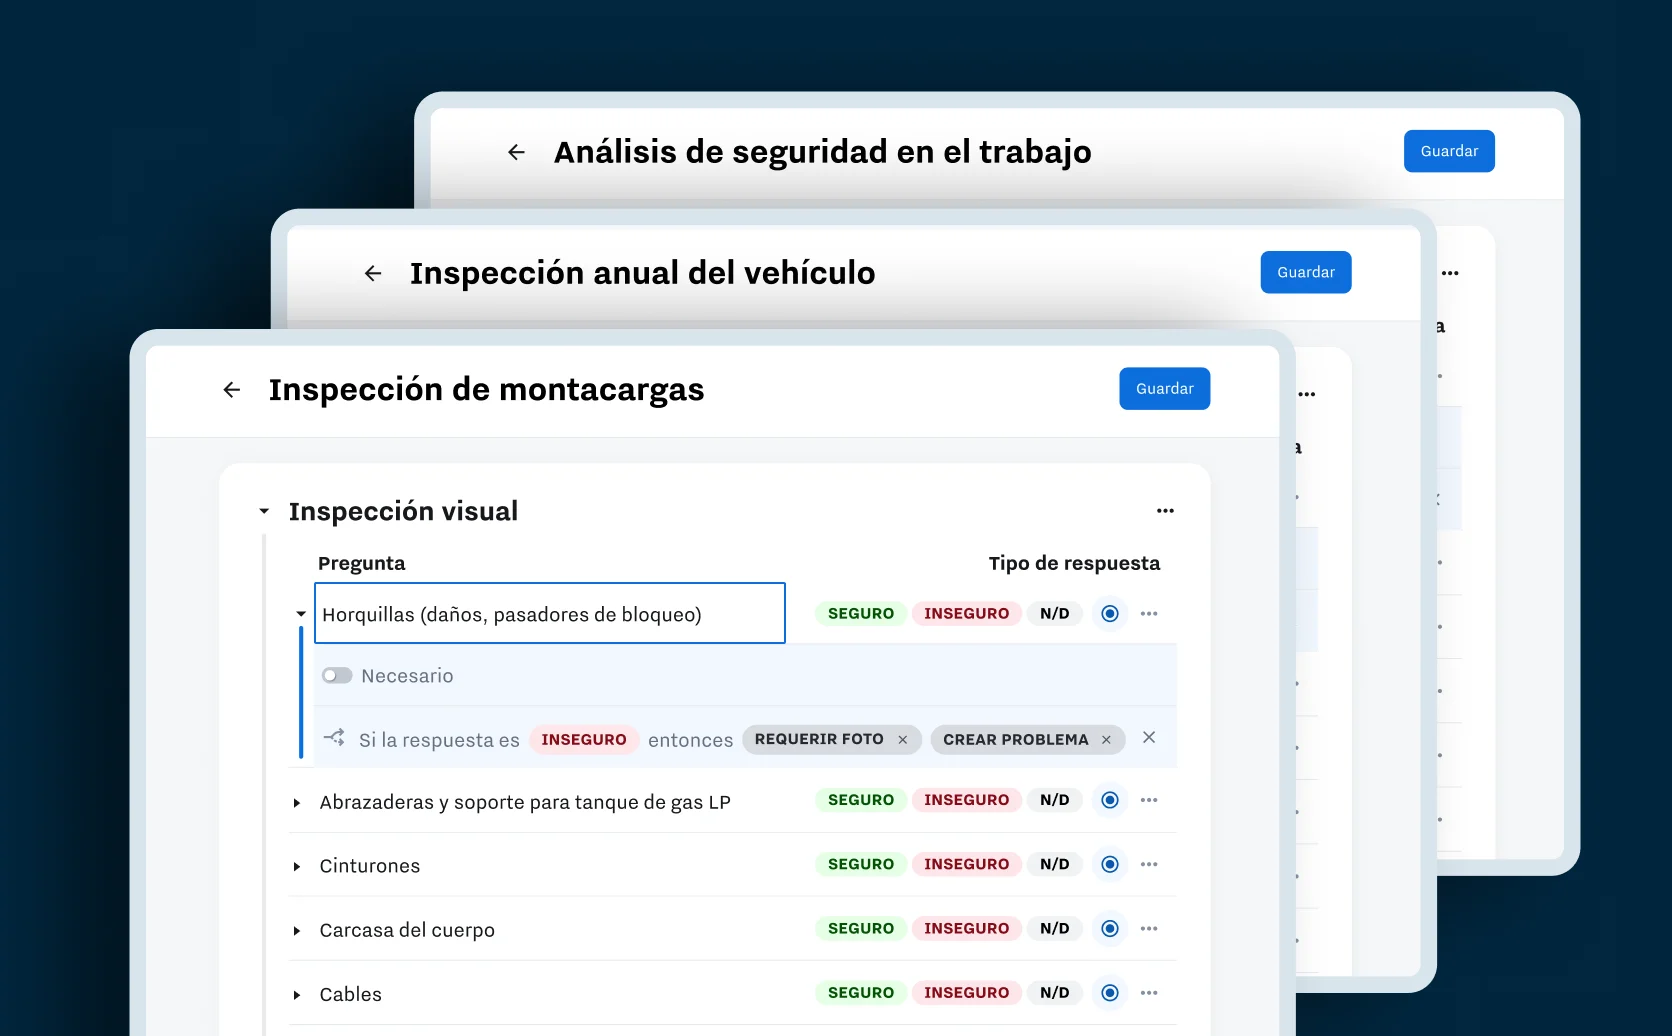Click the Tipo de respuesta column header
Screen dimensions: 1672x1036
pyautogui.click(x=1074, y=563)
